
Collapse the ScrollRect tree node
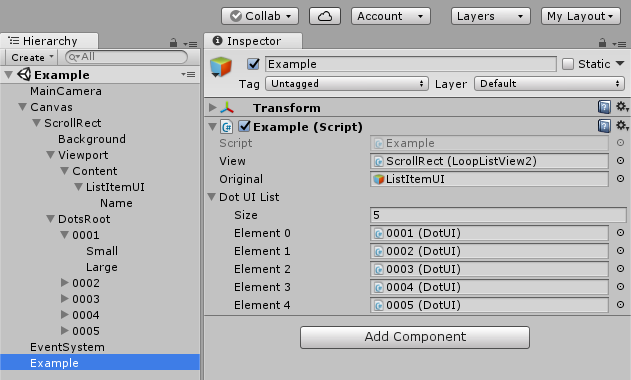click(x=37, y=123)
